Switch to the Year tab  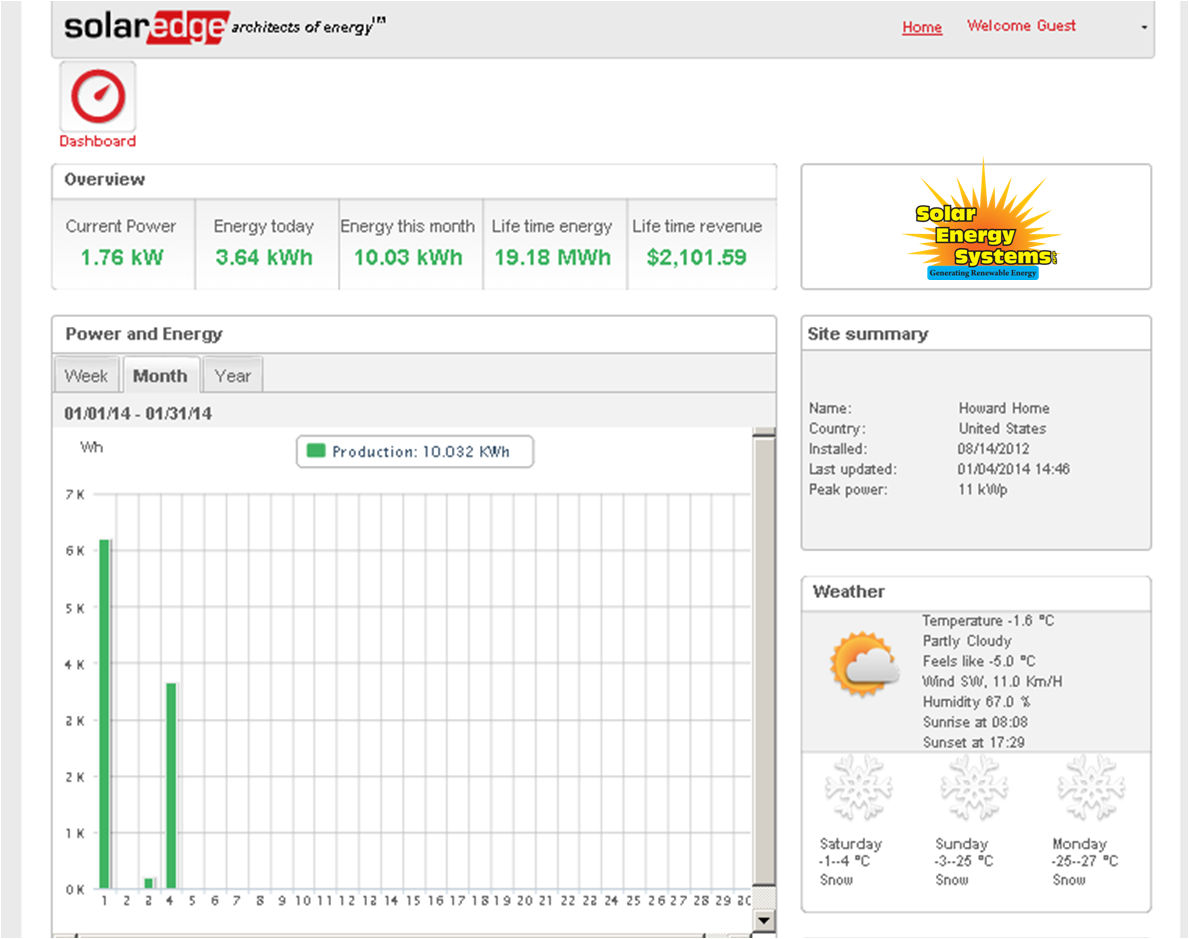(x=232, y=376)
